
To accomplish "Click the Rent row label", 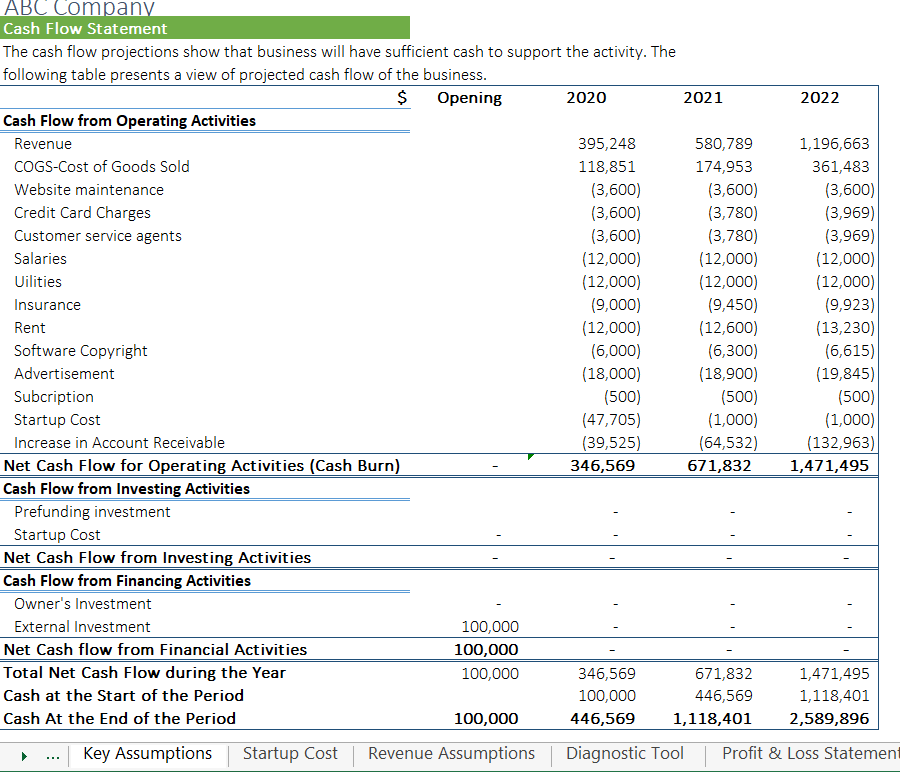I will (30, 328).
